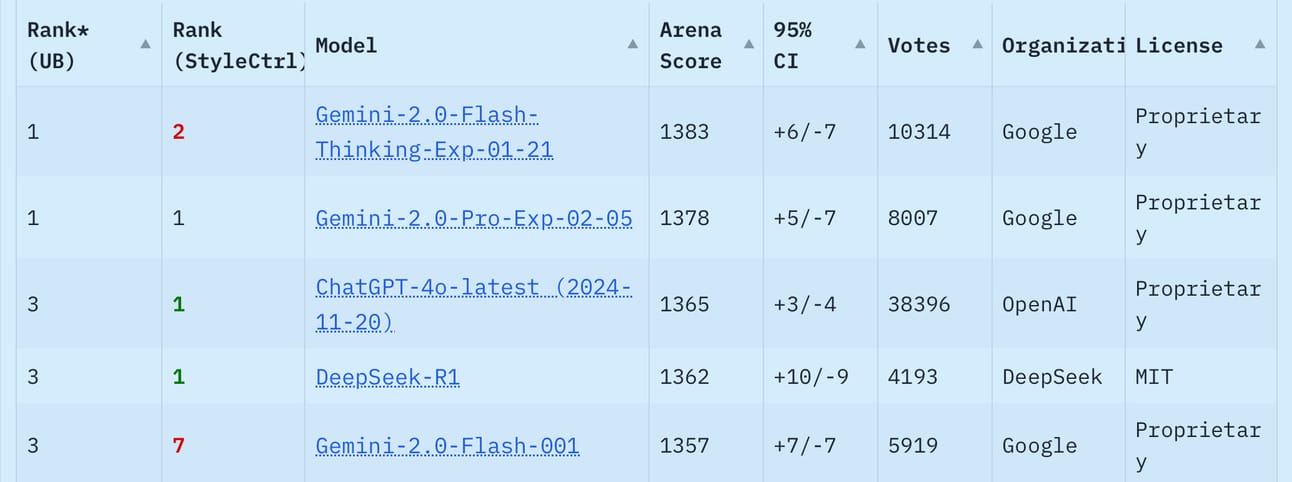The height and width of the screenshot is (482, 1292).
Task: Sort by 95% CI arrow icon
Action: 860,44
